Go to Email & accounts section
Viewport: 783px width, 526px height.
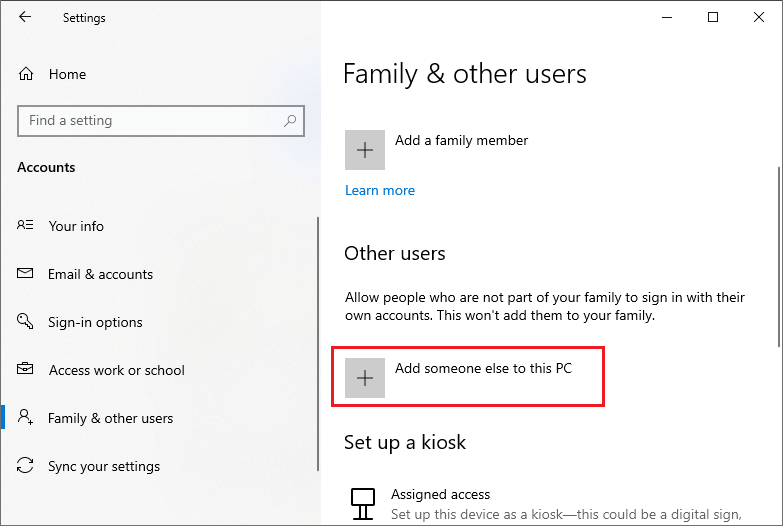click(100, 274)
